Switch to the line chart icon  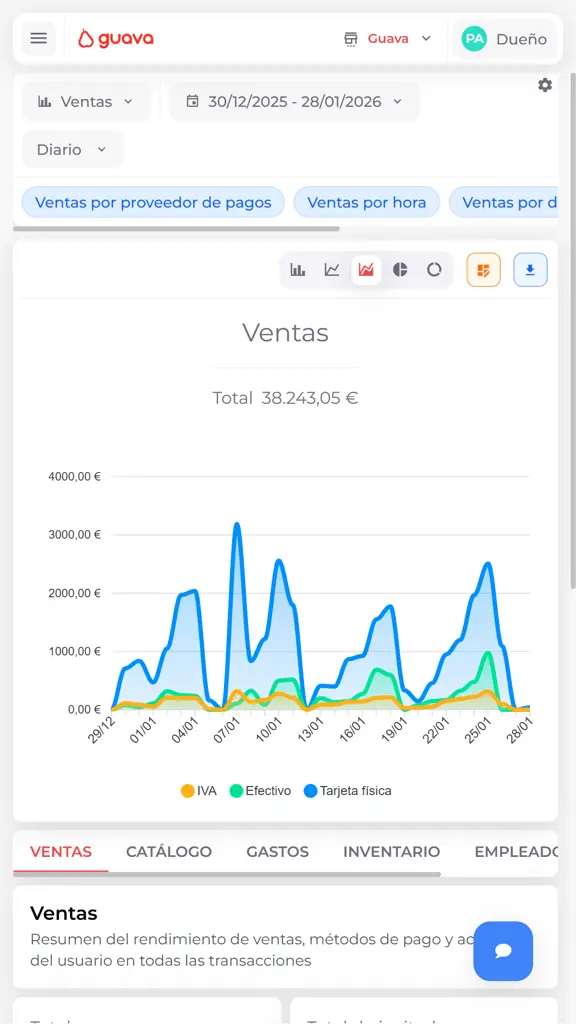(x=332, y=269)
